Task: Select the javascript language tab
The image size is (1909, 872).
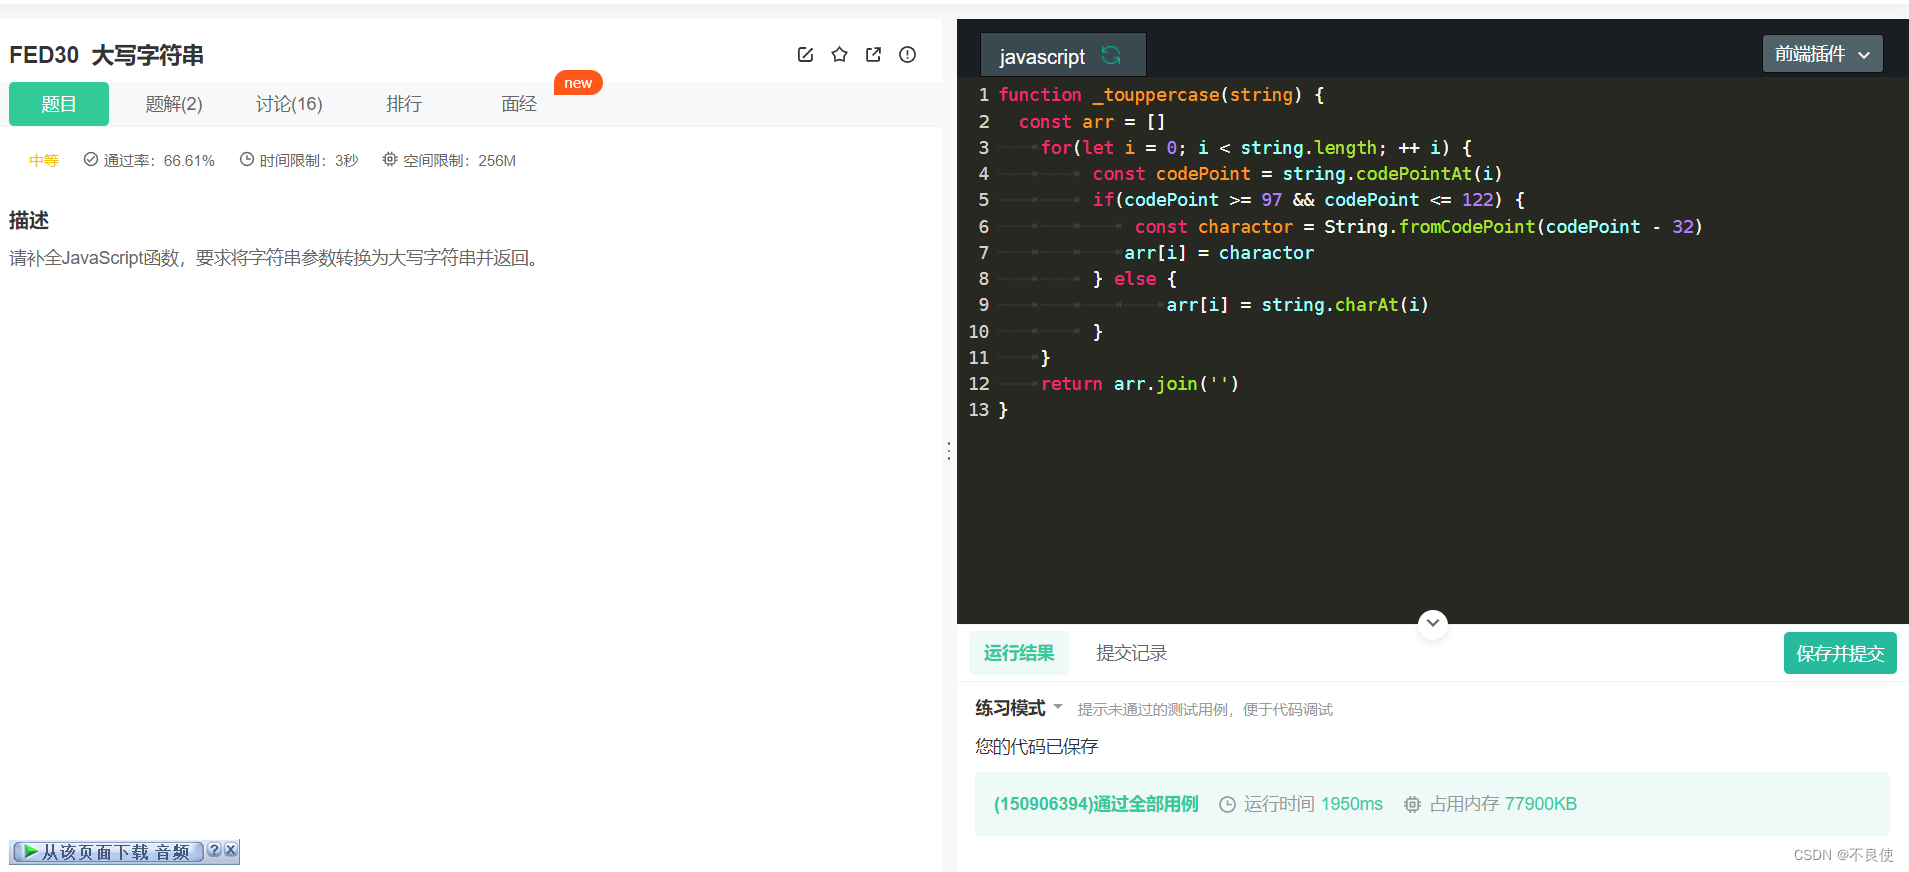Action: pos(1063,56)
